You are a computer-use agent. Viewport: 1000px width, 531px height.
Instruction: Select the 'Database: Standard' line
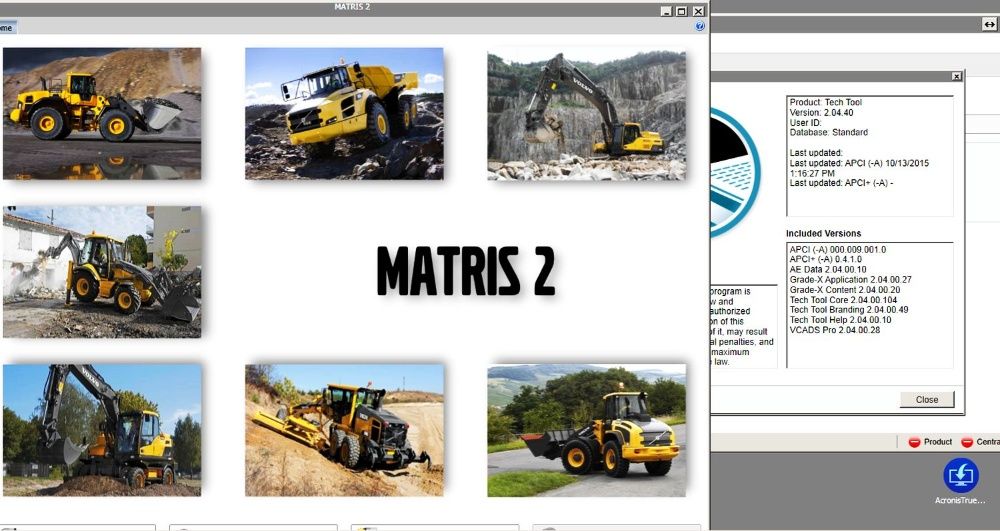click(x=828, y=133)
